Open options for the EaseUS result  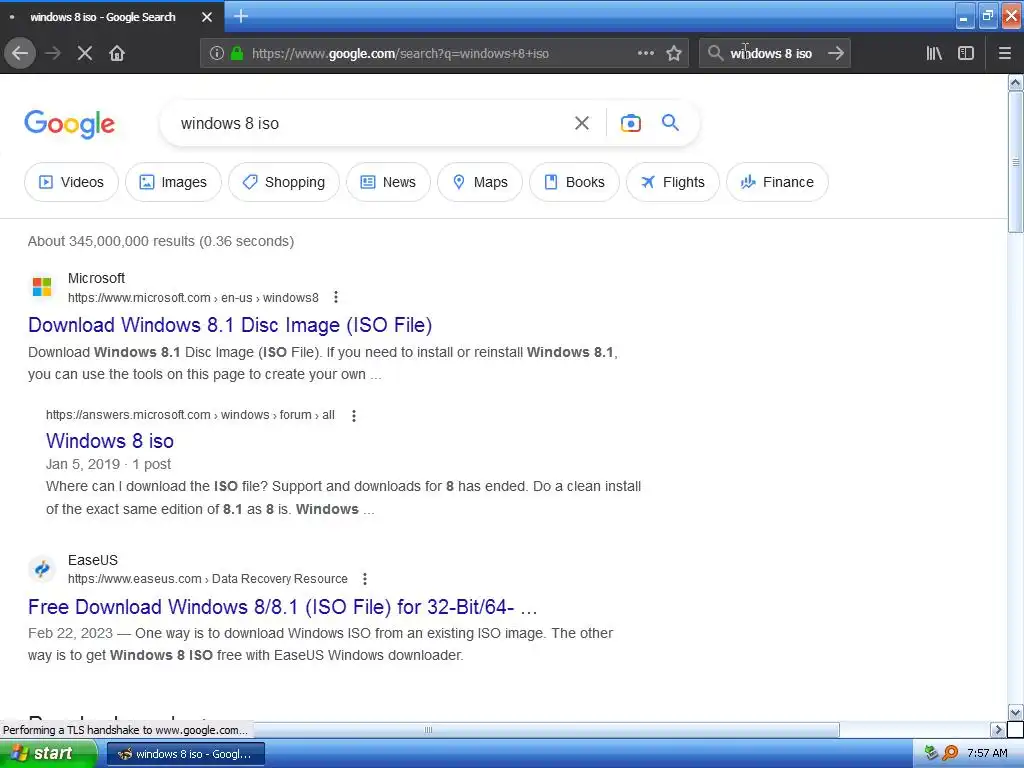365,579
